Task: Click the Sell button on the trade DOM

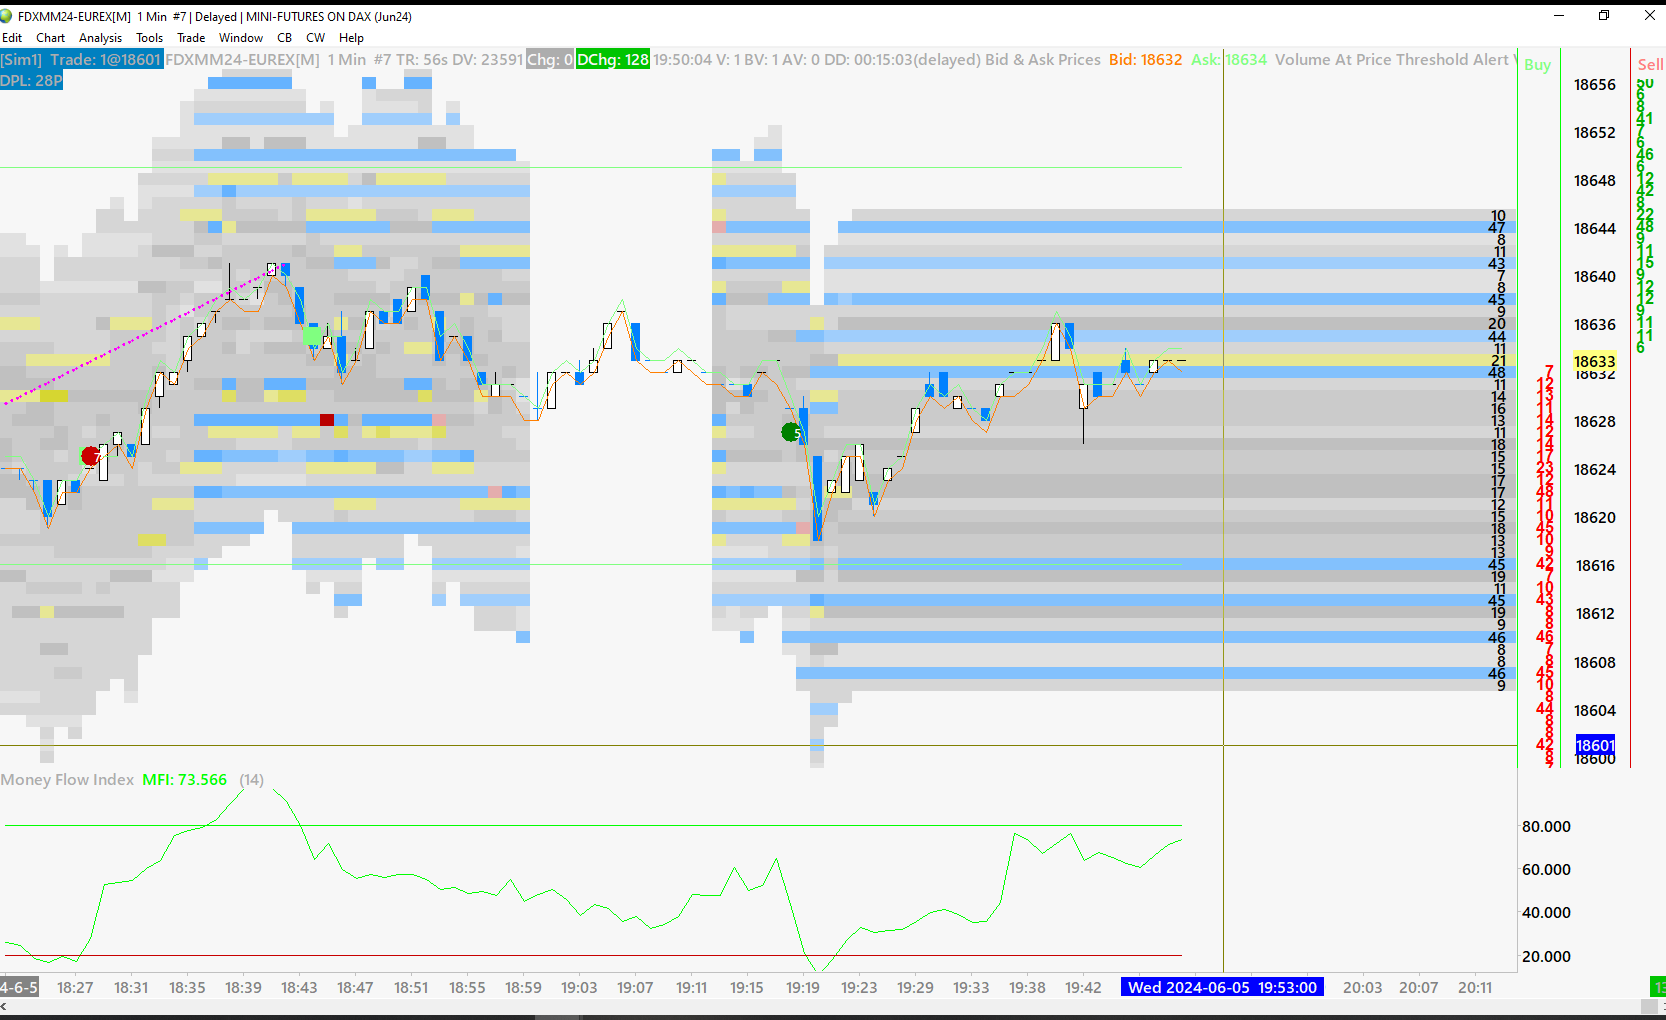Action: click(1650, 65)
